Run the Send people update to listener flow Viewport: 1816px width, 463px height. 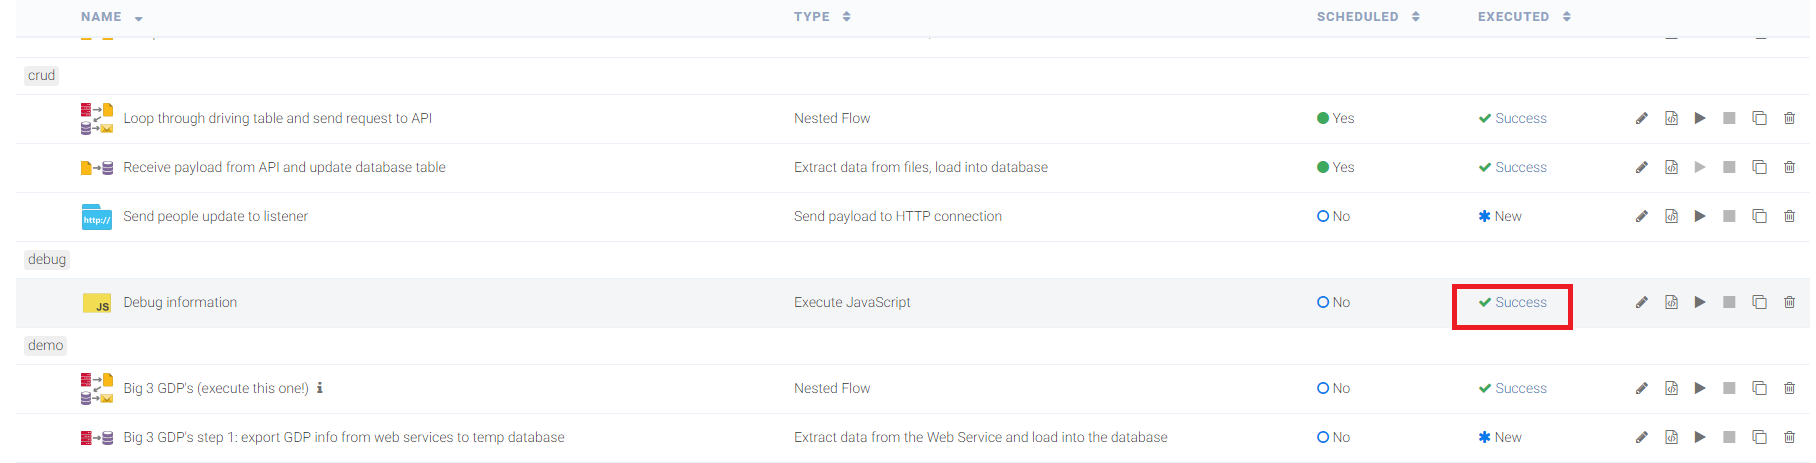[x=1700, y=217]
